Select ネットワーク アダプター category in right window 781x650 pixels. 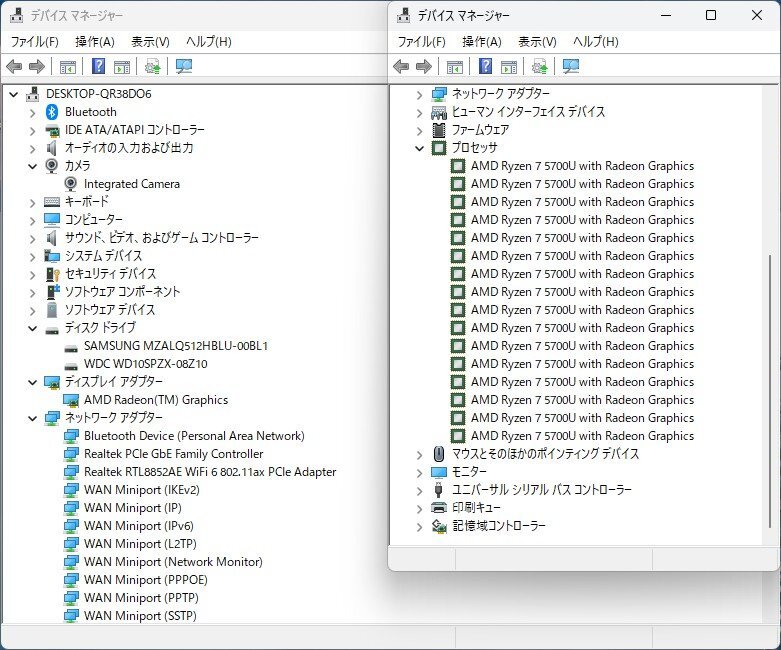tap(501, 94)
